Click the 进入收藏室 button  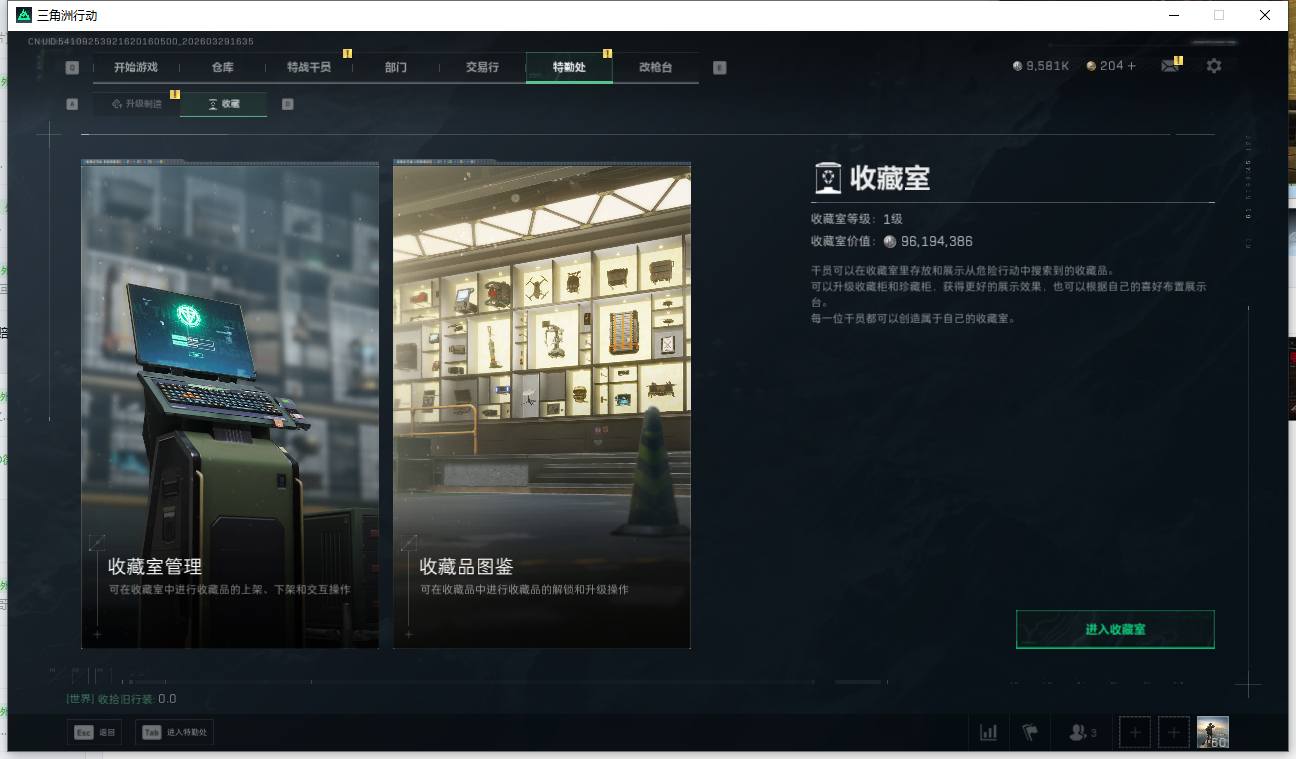(1114, 629)
